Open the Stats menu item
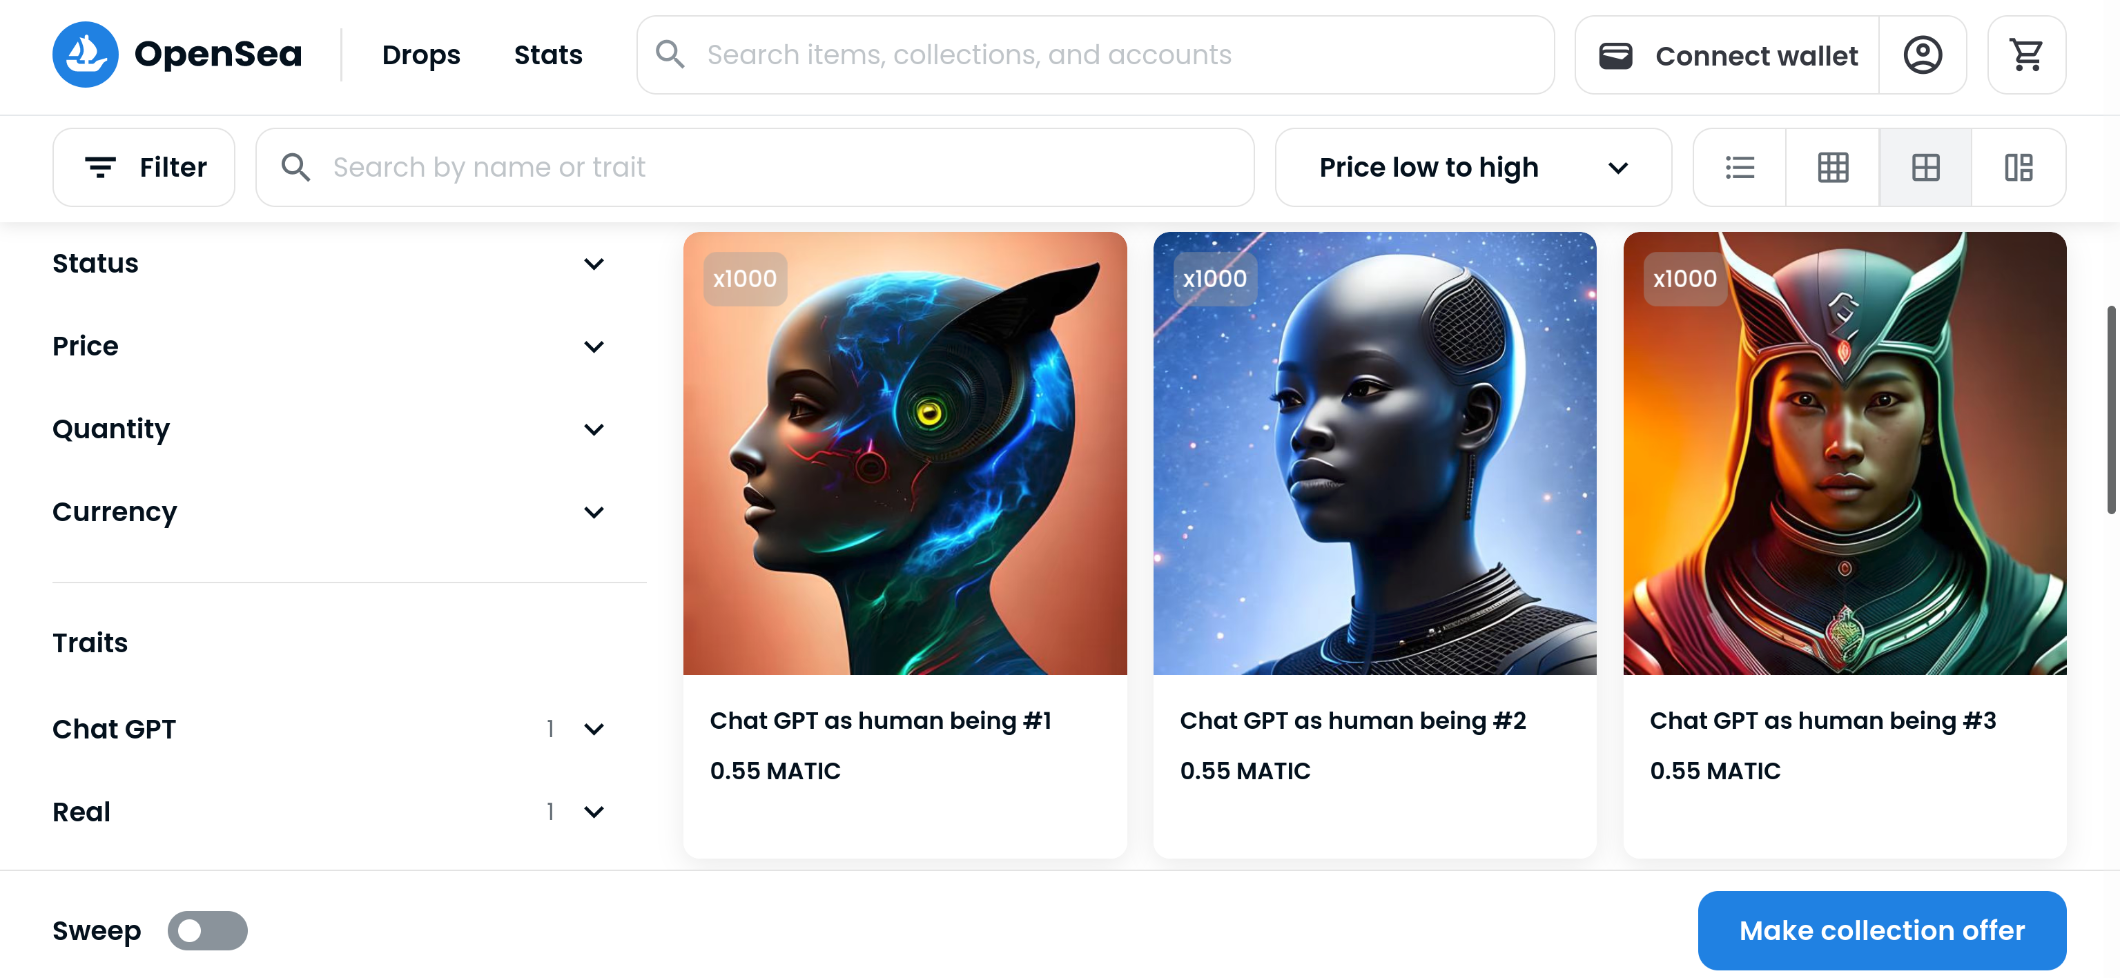The width and height of the screenshot is (2120, 978). point(548,55)
